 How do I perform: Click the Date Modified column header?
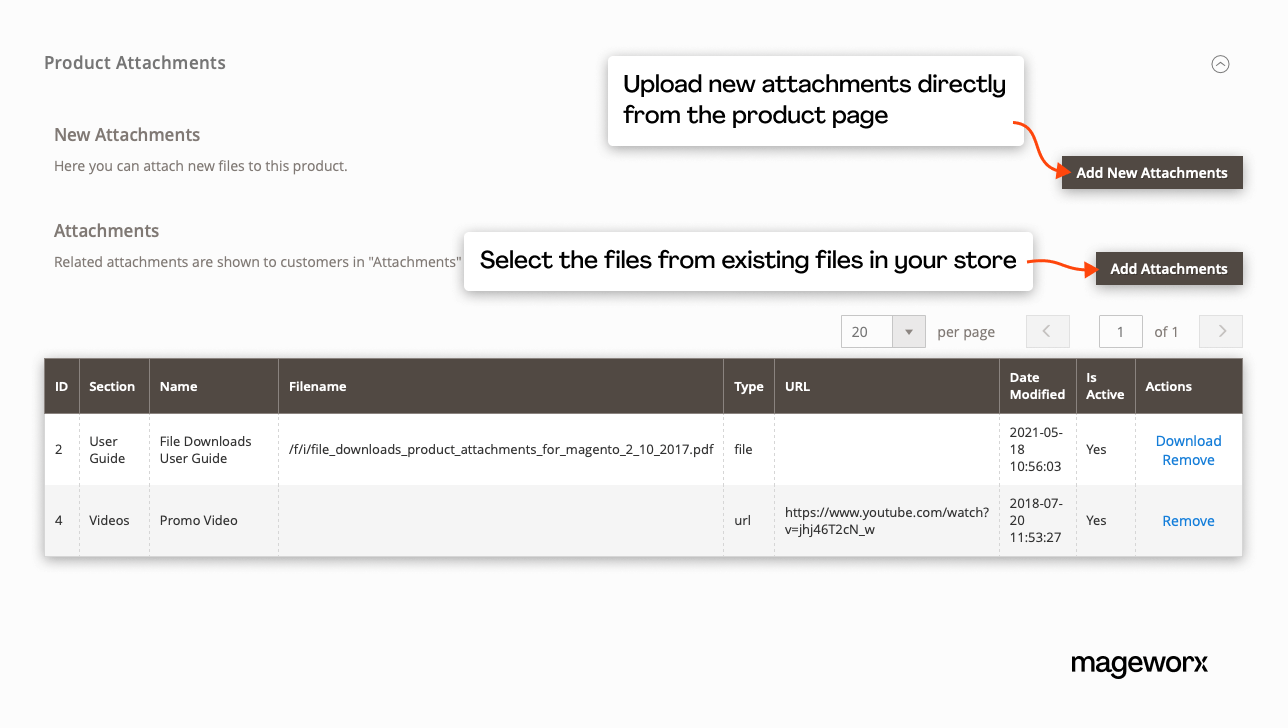tap(1037, 386)
